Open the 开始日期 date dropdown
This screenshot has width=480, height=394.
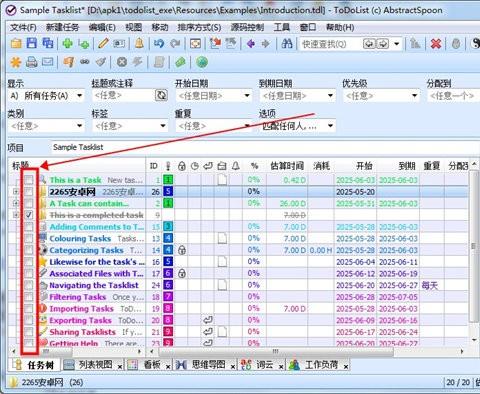click(x=247, y=96)
